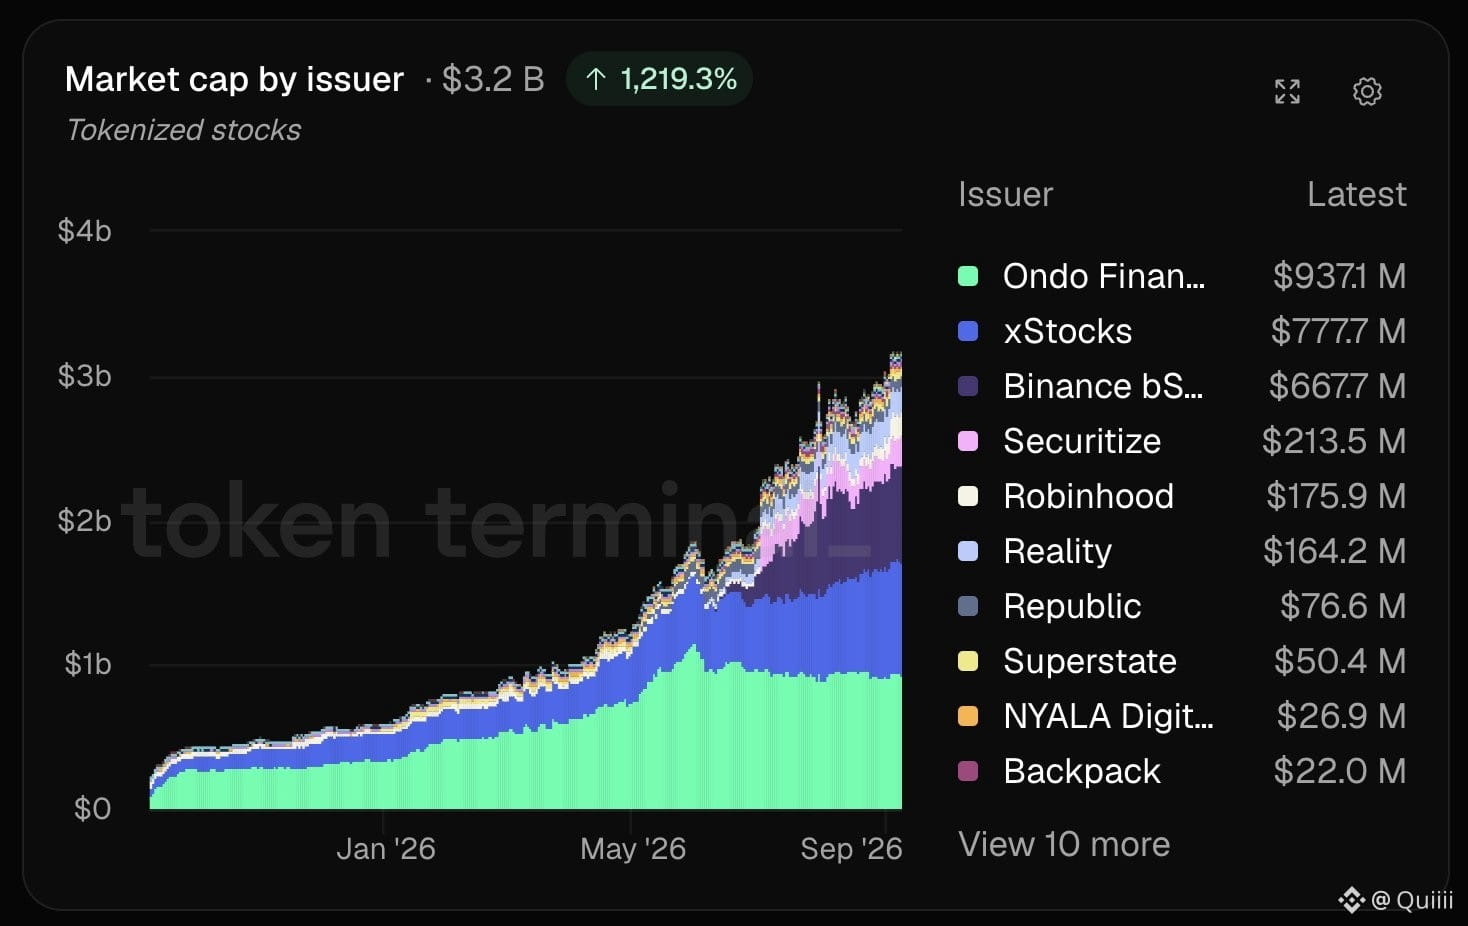Select the NYALA Digital legend entry
Image resolution: width=1468 pixels, height=926 pixels.
pyautogui.click(x=1182, y=716)
